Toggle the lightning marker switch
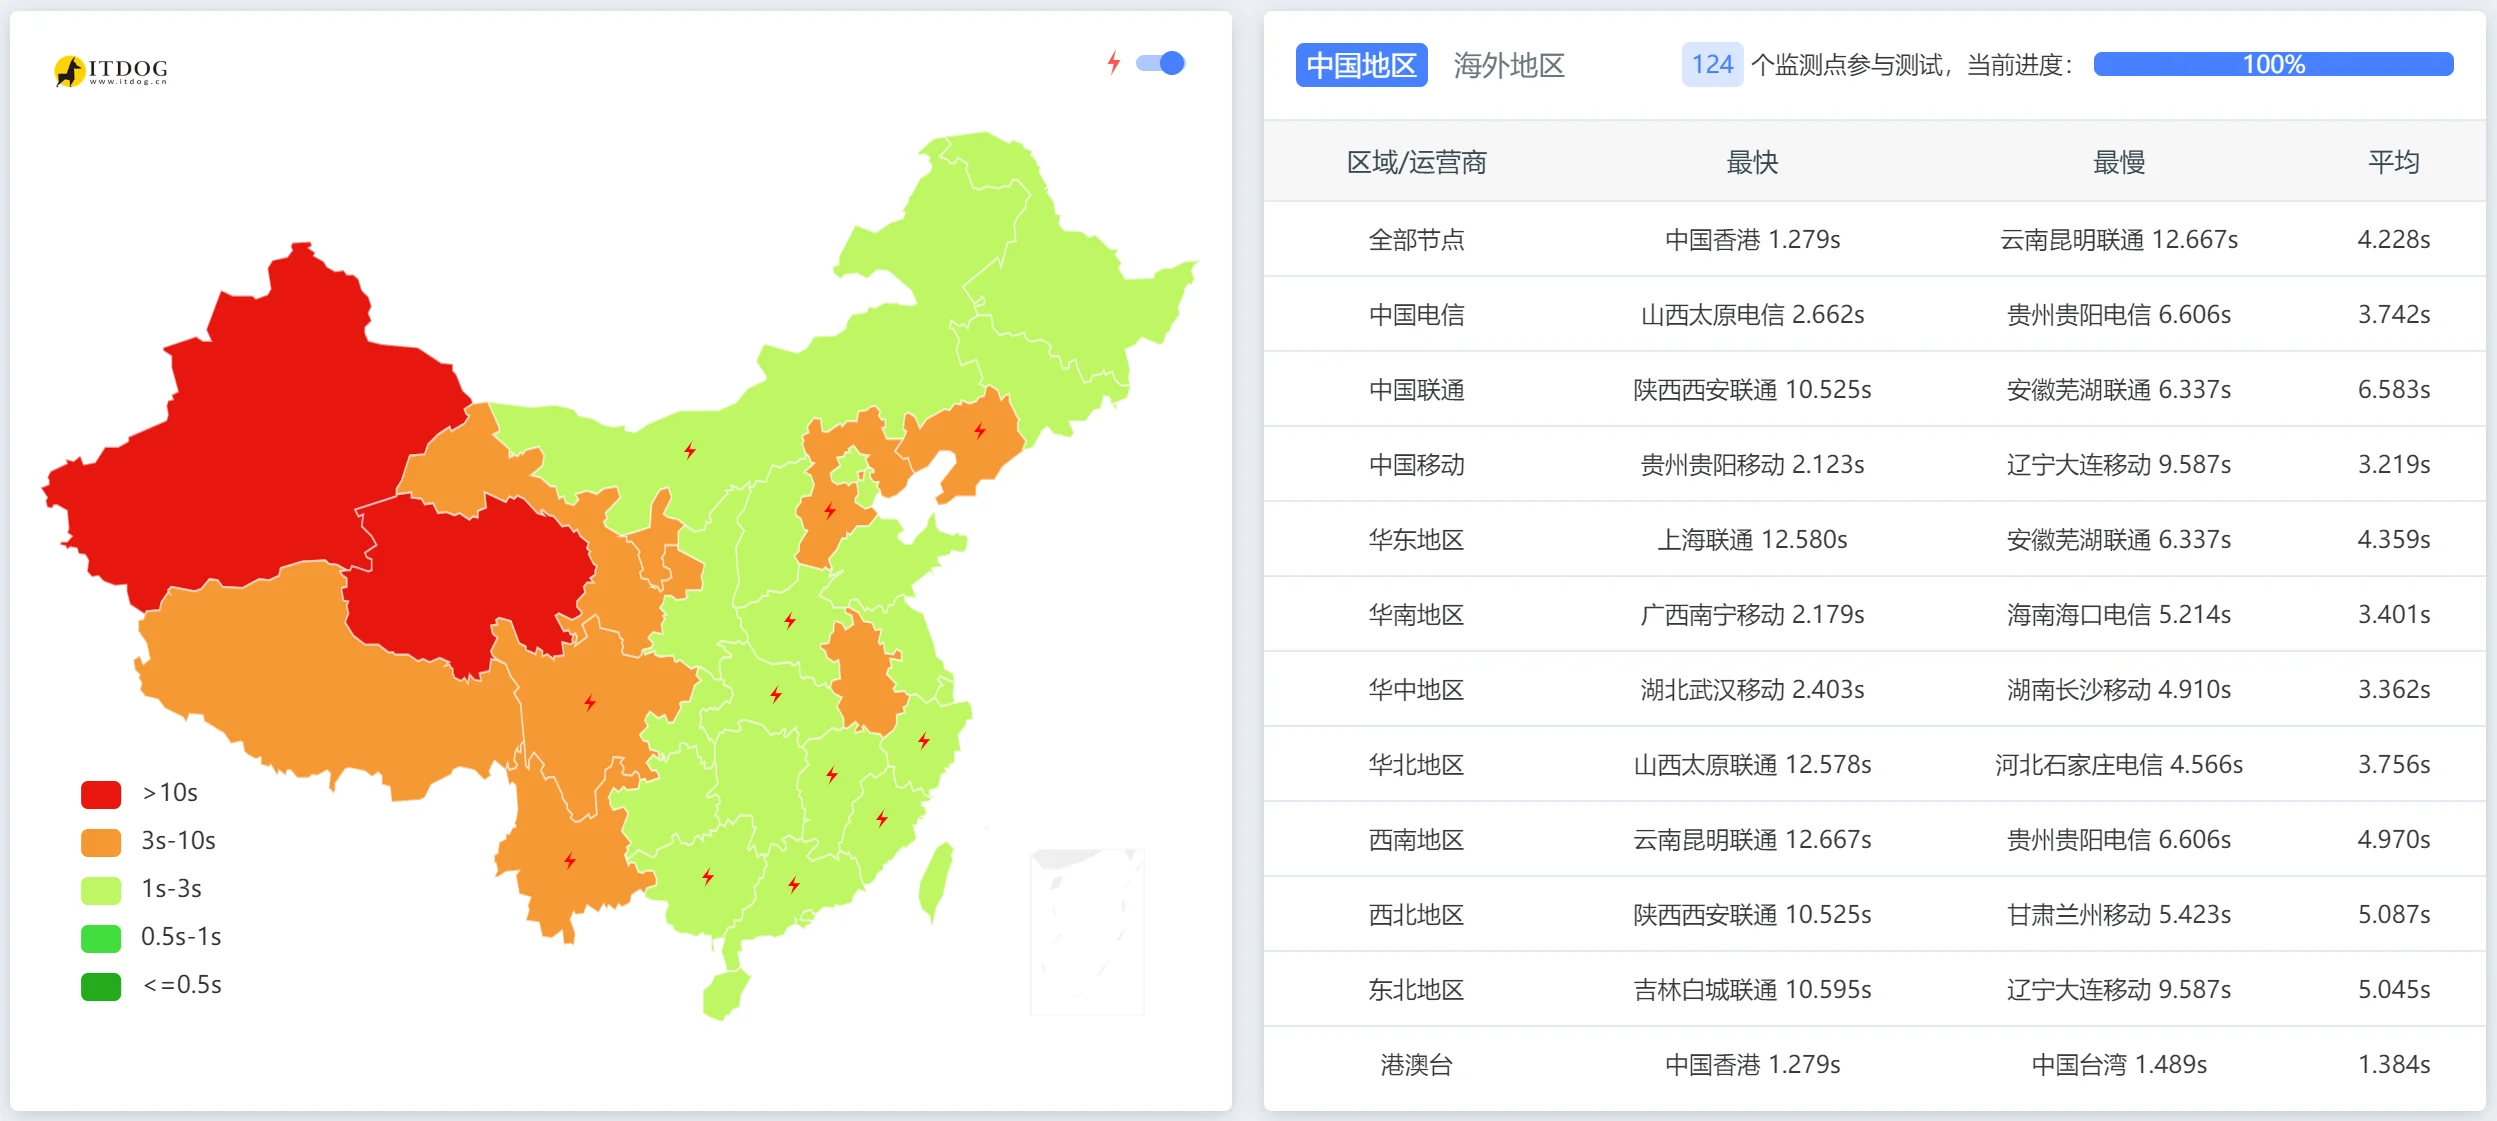This screenshot has width=2497, height=1121. 1161,64
